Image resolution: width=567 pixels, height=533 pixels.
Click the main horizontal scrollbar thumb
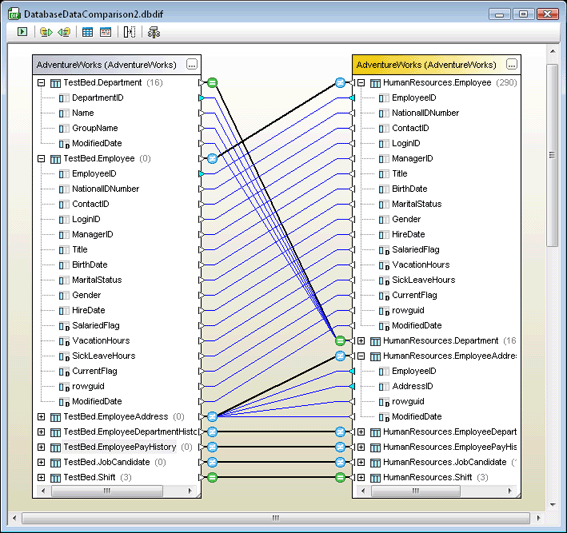276,518
